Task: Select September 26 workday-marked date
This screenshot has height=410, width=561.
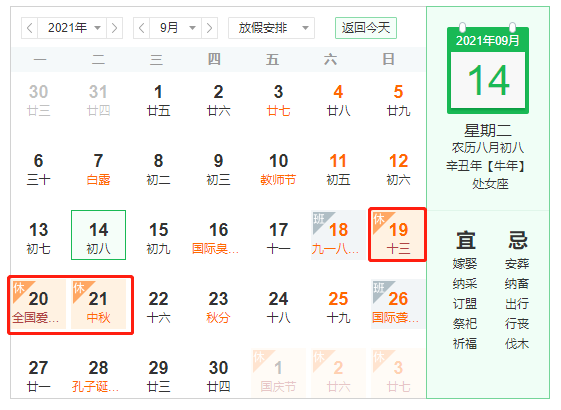Action: coord(397,304)
